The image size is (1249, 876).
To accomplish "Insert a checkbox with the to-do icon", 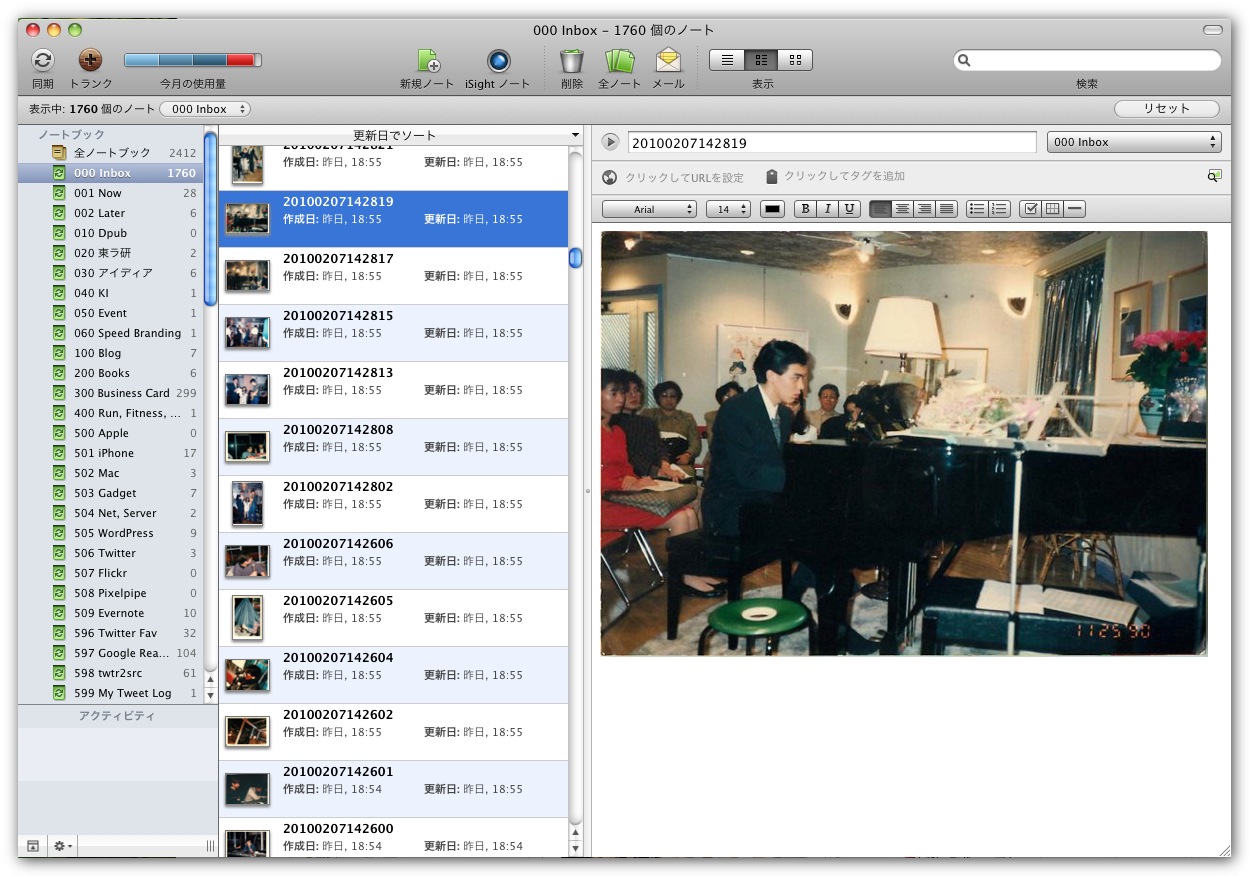I will [x=1031, y=209].
